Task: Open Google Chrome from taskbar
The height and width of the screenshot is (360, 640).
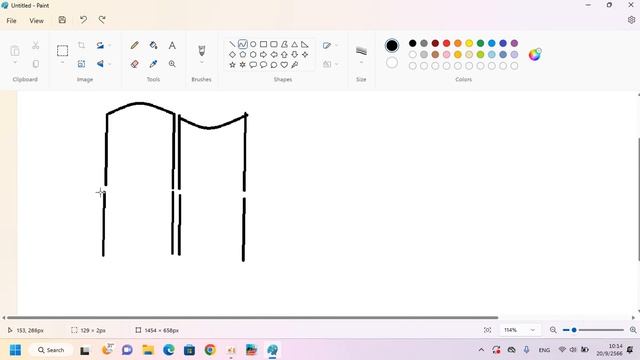Action: pos(210,350)
